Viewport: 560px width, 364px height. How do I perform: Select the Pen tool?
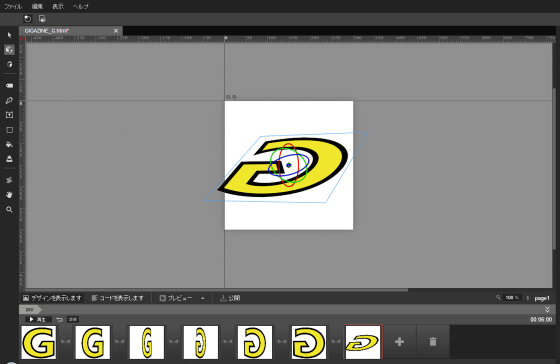[x=9, y=101]
